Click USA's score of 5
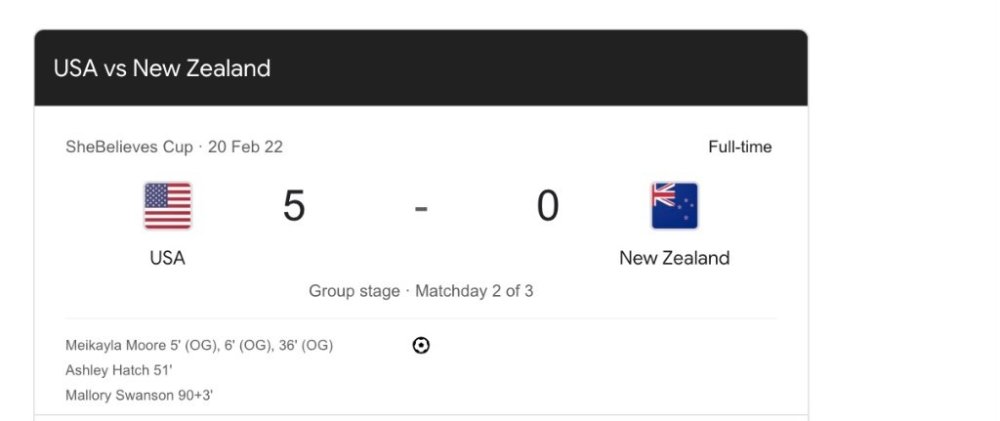The width and height of the screenshot is (1000, 421). point(294,206)
